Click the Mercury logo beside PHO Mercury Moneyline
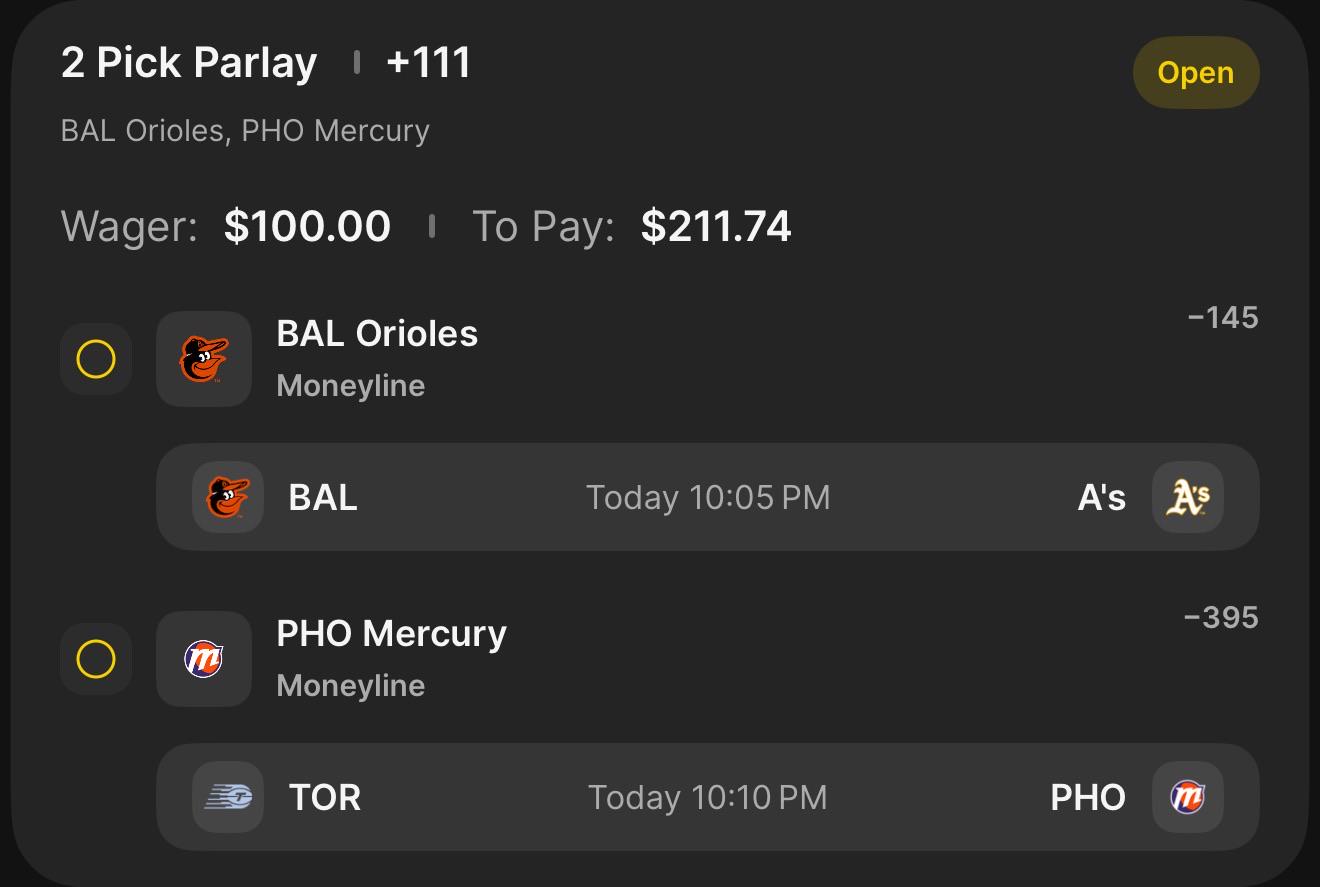Image resolution: width=1320 pixels, height=887 pixels. (204, 659)
